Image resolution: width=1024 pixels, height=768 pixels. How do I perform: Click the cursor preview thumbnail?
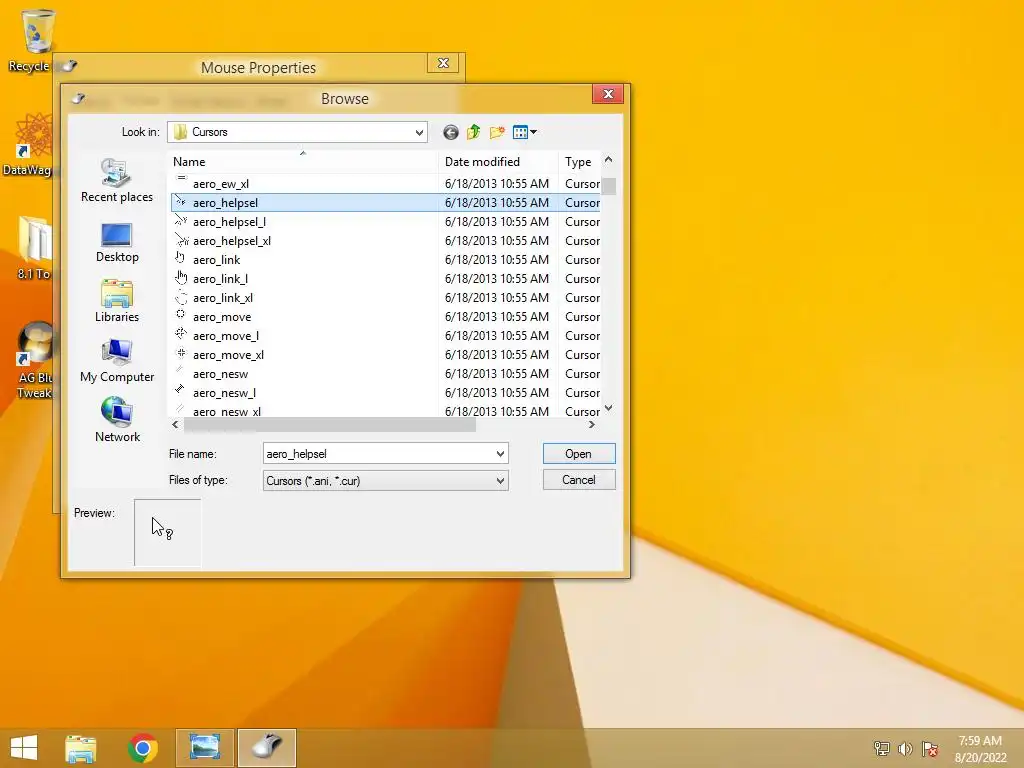(167, 532)
